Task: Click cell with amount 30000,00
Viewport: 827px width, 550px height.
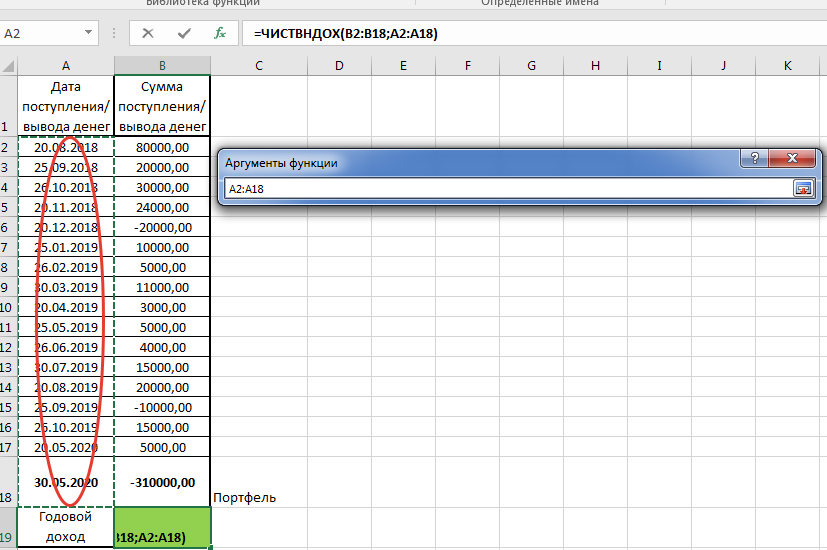Action: pyautogui.click(x=162, y=187)
